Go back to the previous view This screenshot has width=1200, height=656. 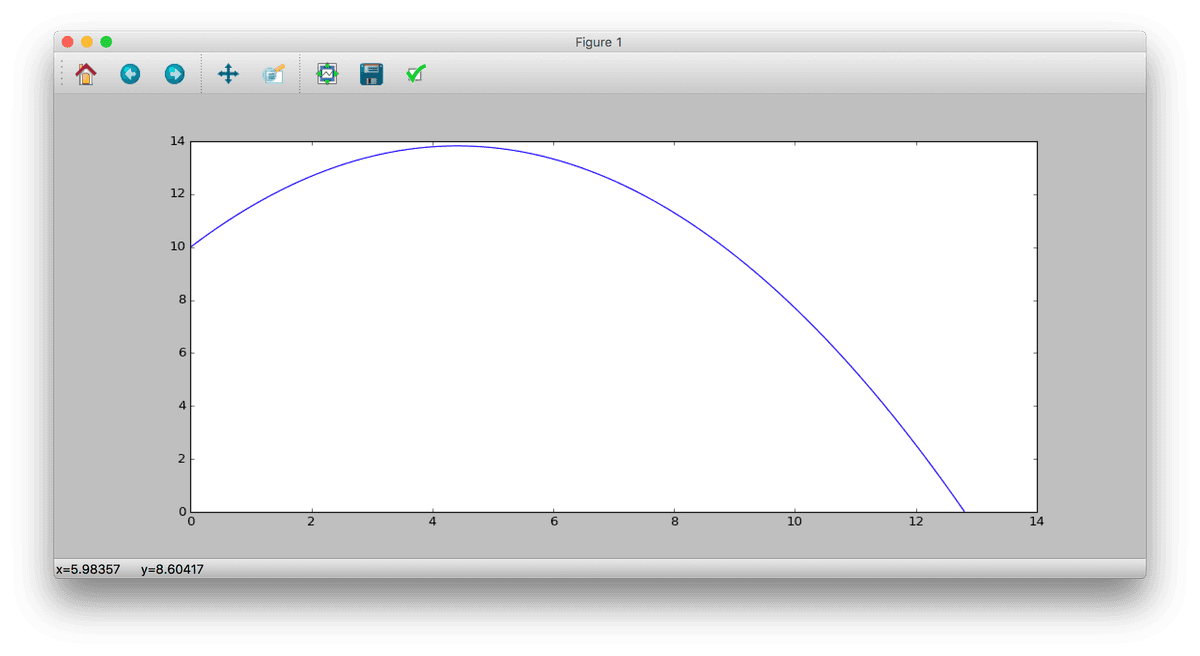click(x=130, y=74)
